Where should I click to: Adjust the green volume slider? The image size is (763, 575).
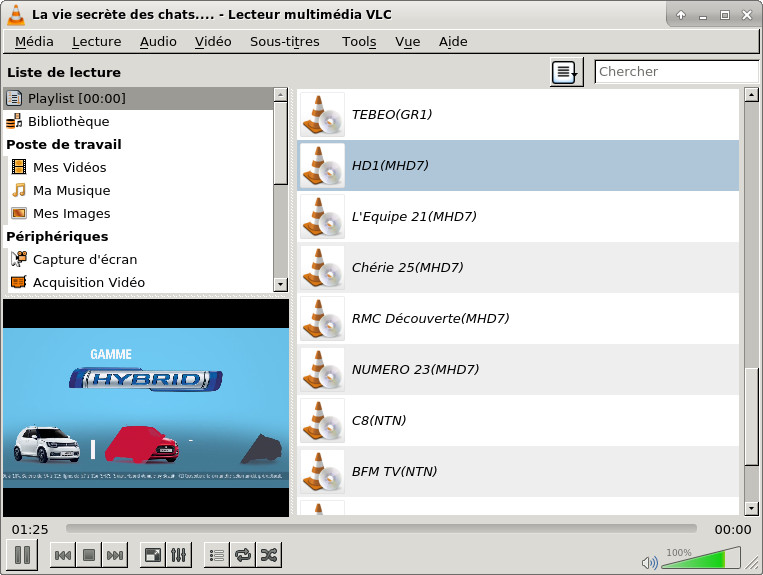701,558
